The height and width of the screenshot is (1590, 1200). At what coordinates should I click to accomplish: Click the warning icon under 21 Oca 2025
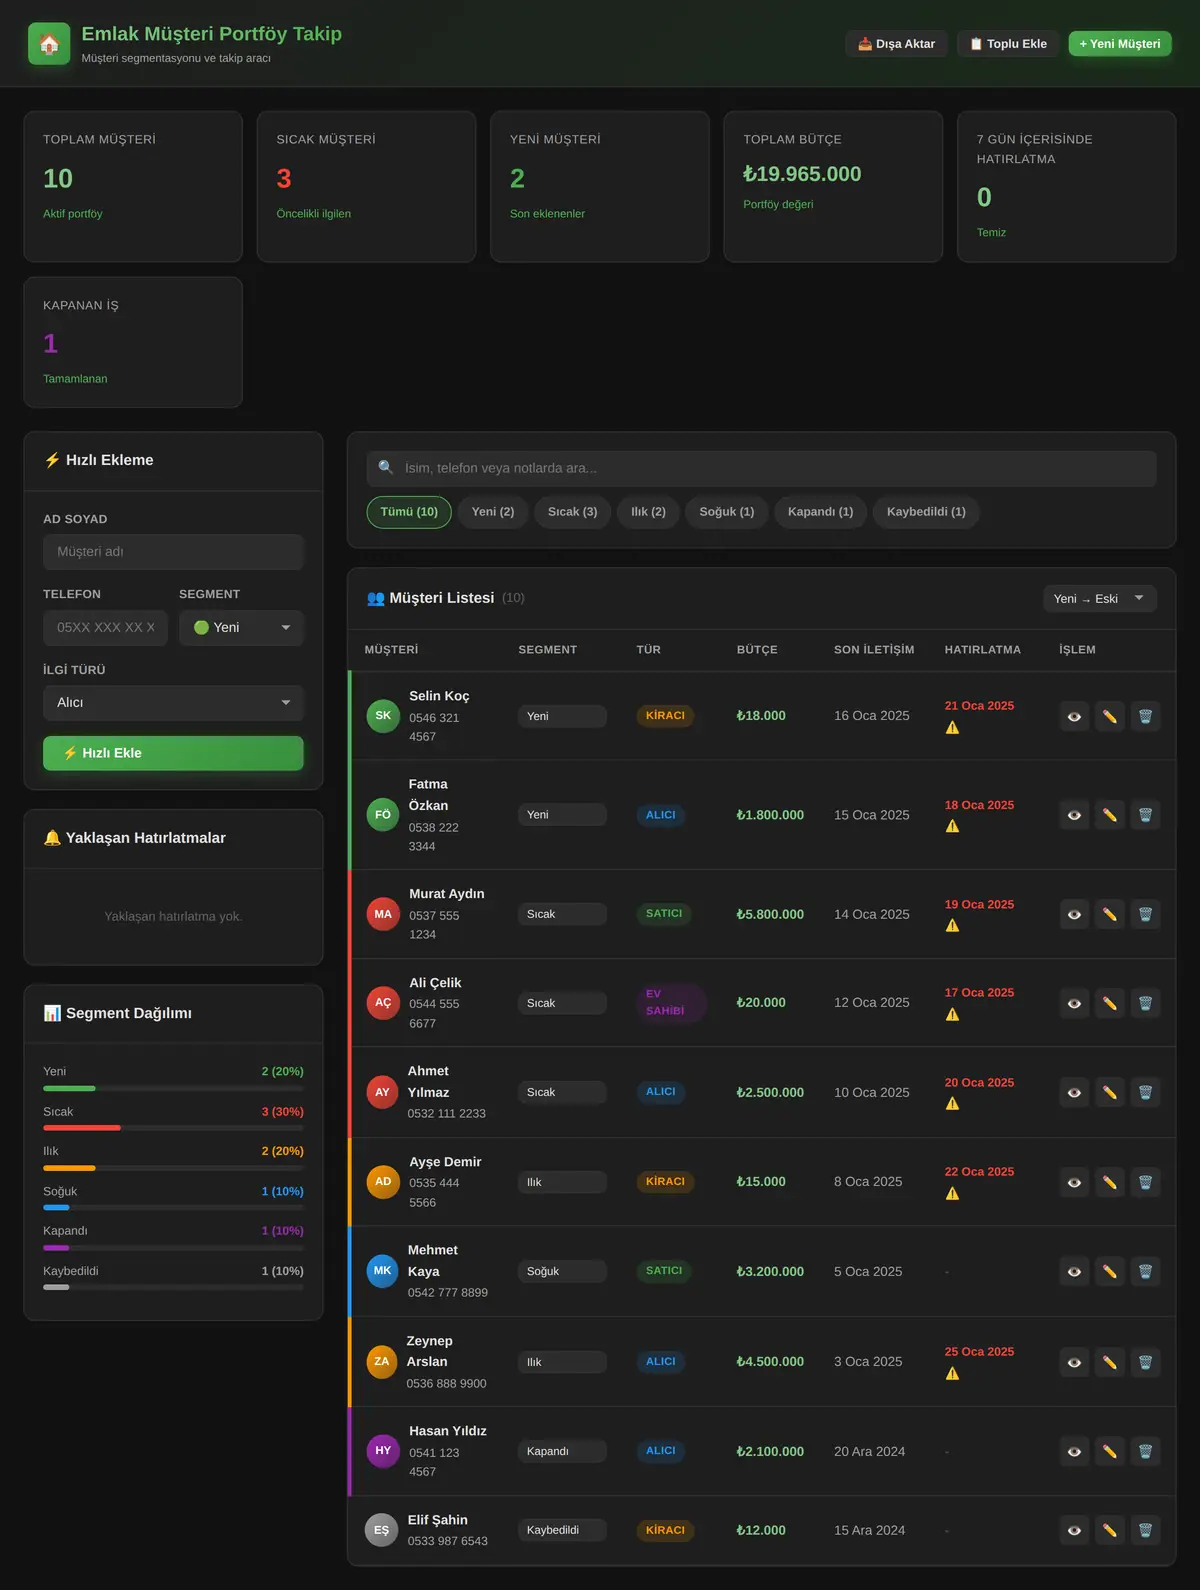coord(952,727)
